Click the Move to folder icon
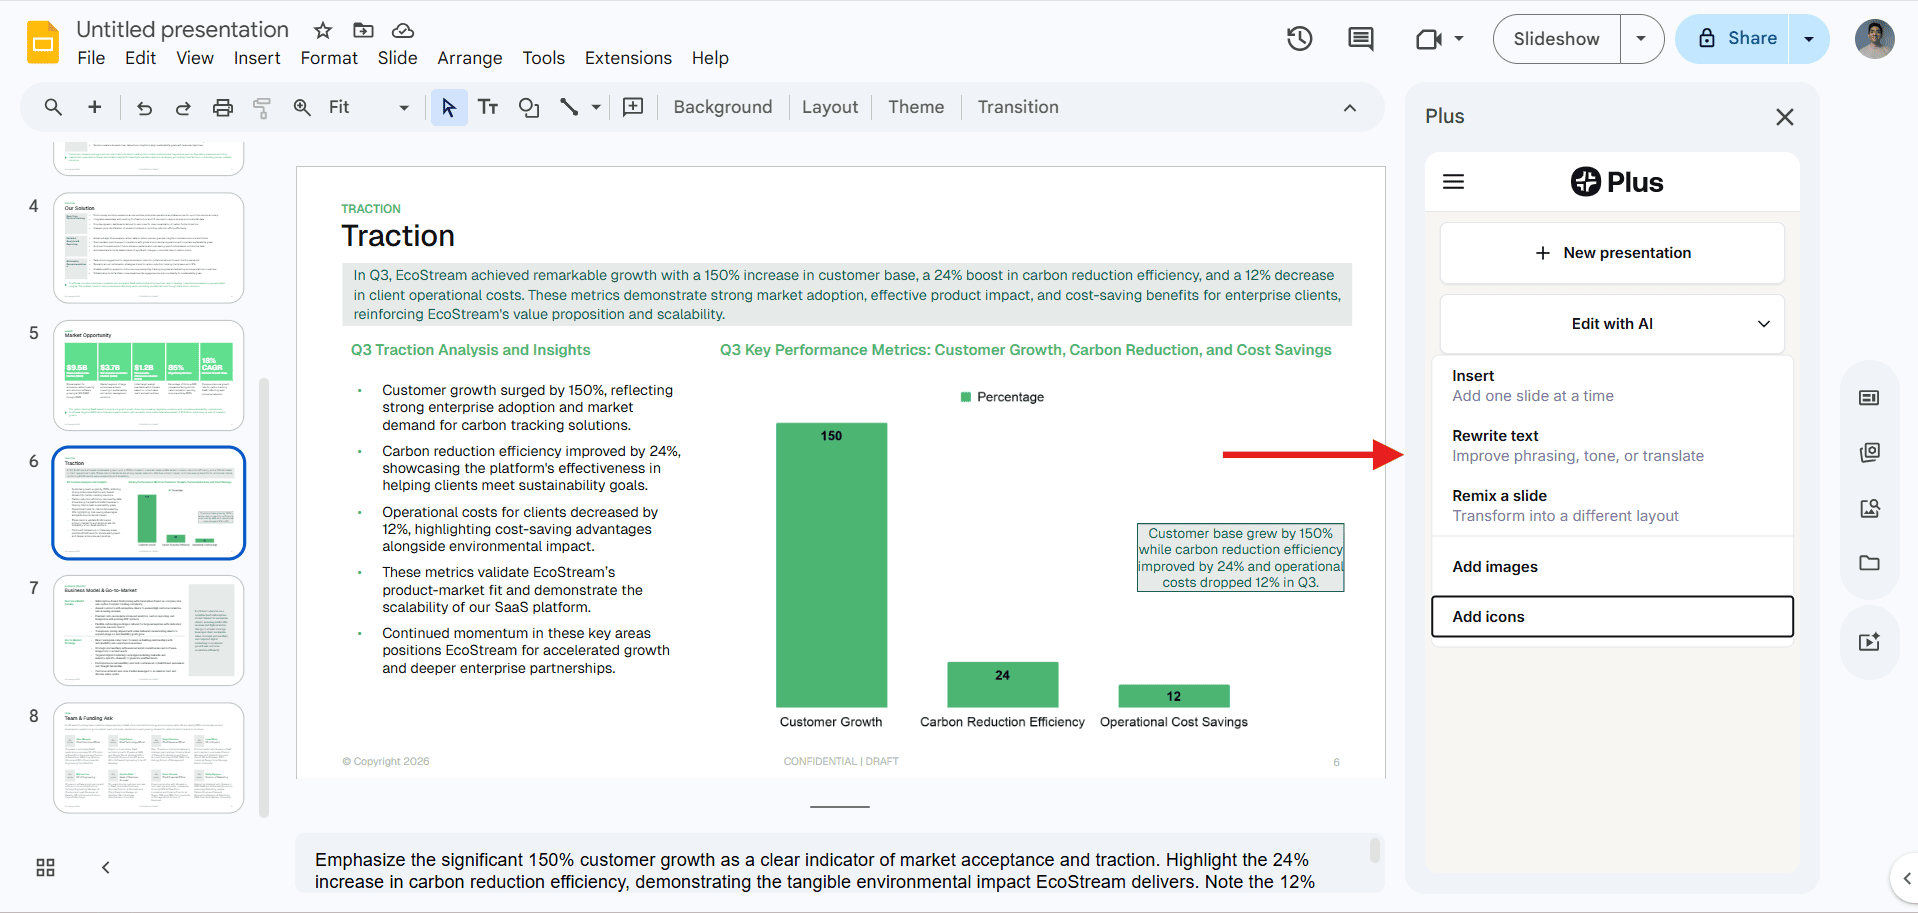Viewport: 1918px width, 913px height. click(x=363, y=30)
